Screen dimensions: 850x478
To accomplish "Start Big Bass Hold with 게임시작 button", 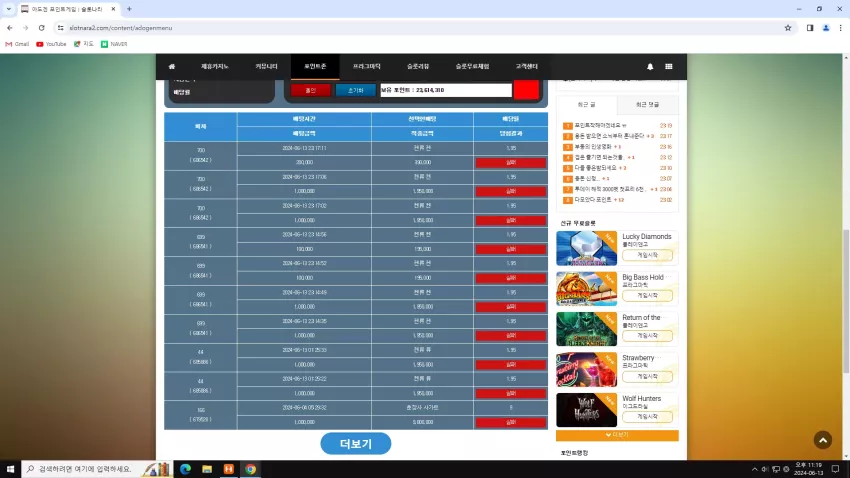I will (x=647, y=295).
